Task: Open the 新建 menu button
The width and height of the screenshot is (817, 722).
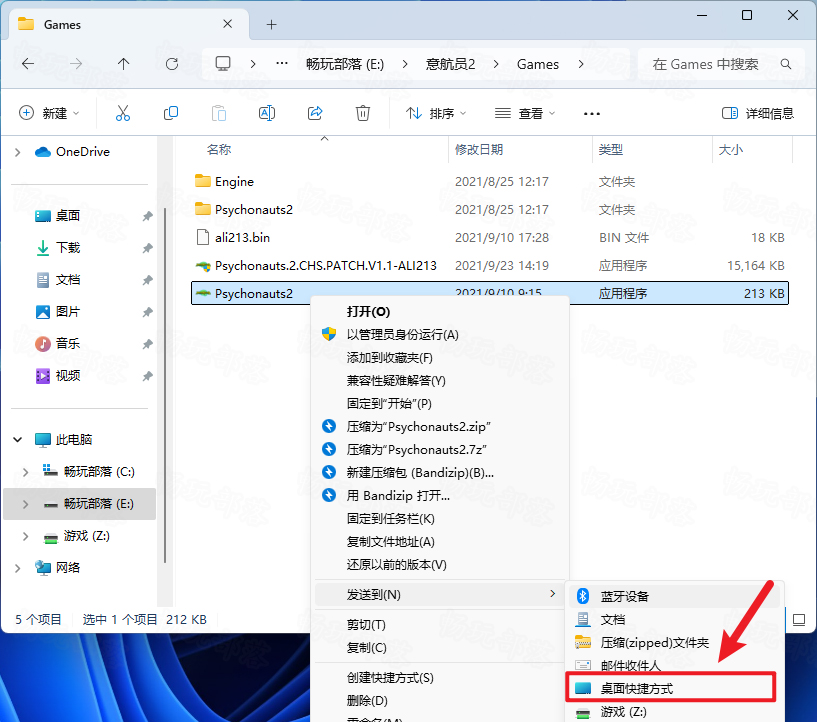Action: (48, 113)
